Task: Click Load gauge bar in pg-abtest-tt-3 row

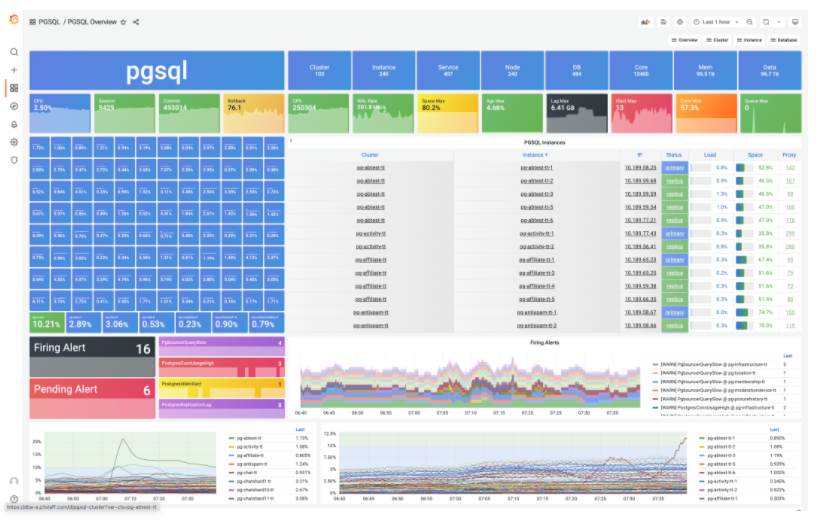Action: tap(701, 194)
